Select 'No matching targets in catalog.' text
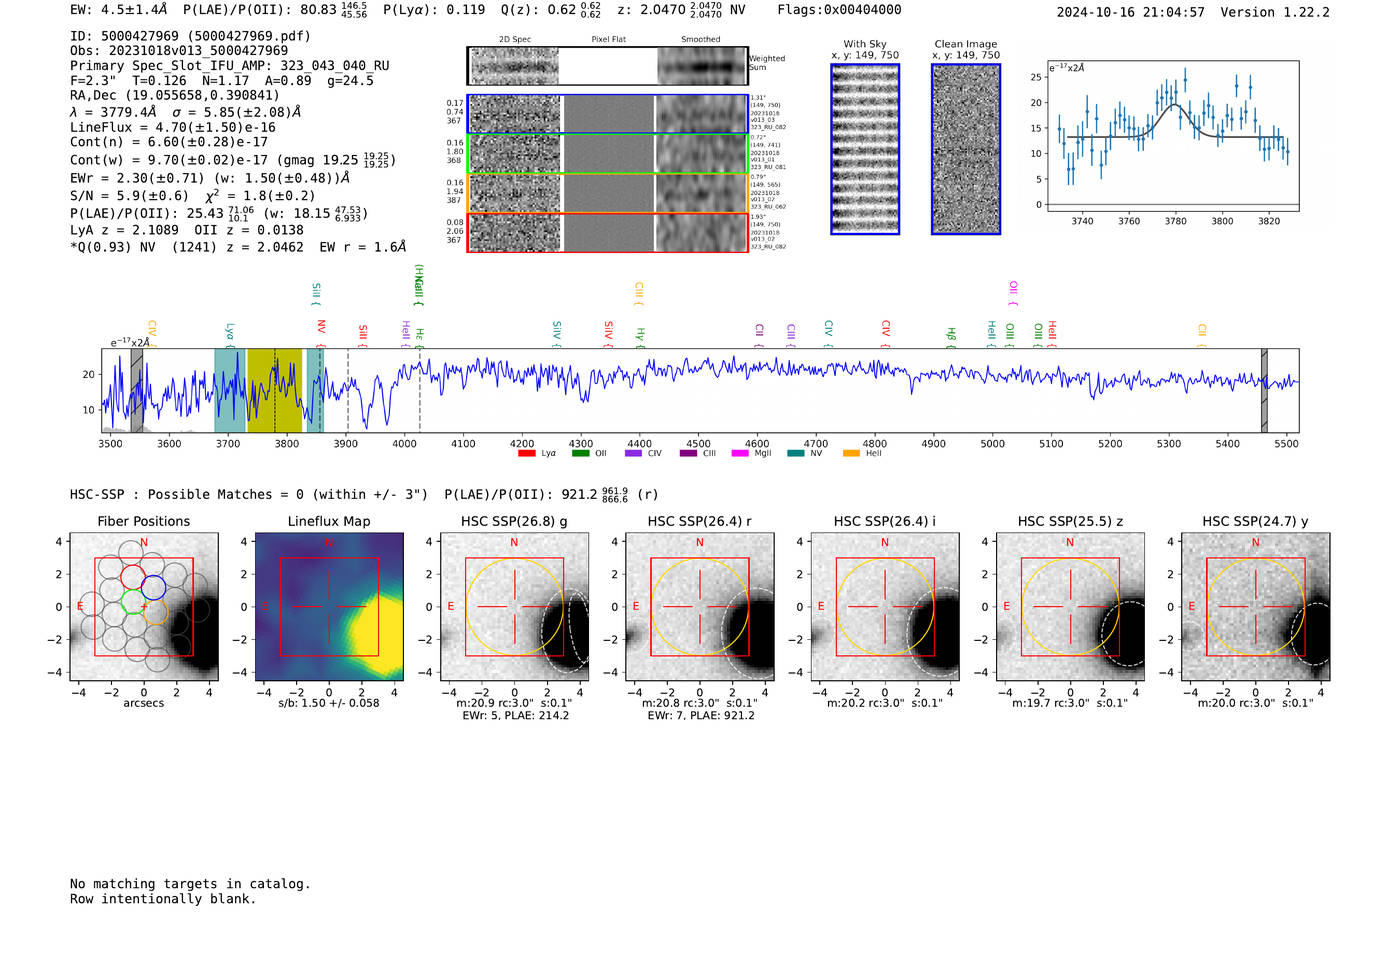Screen dimensions: 1400x953 click(190, 884)
